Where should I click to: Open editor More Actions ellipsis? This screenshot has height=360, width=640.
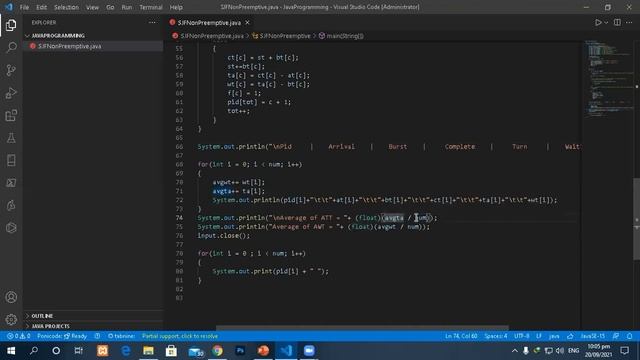[x=629, y=22]
